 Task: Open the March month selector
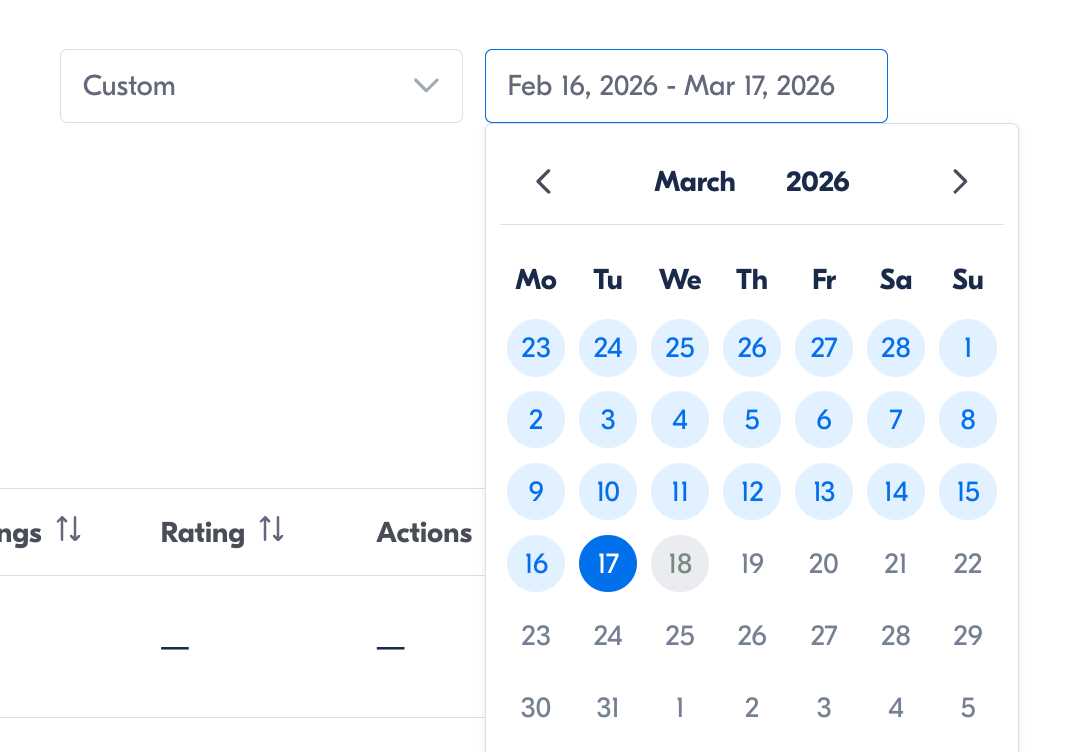(x=695, y=182)
